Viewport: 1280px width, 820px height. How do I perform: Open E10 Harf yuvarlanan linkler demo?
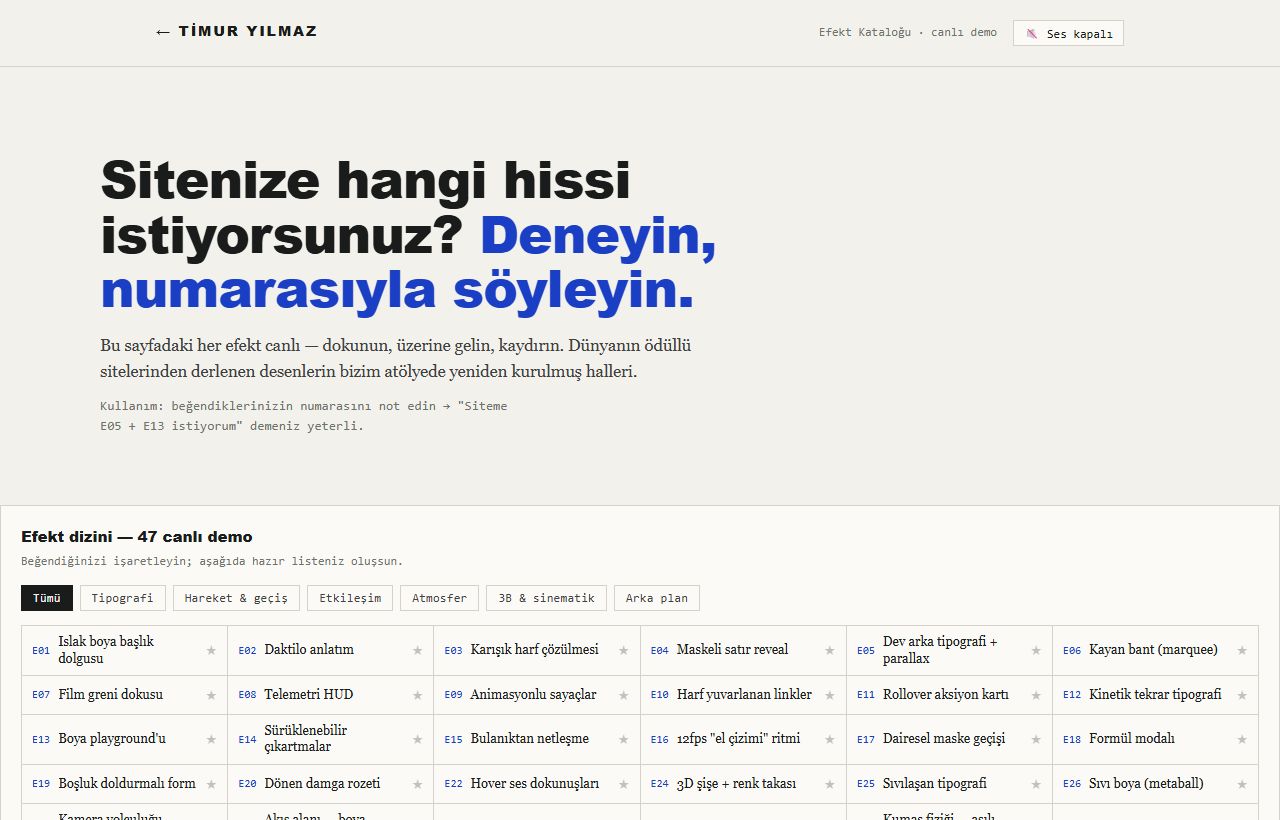(x=731, y=695)
